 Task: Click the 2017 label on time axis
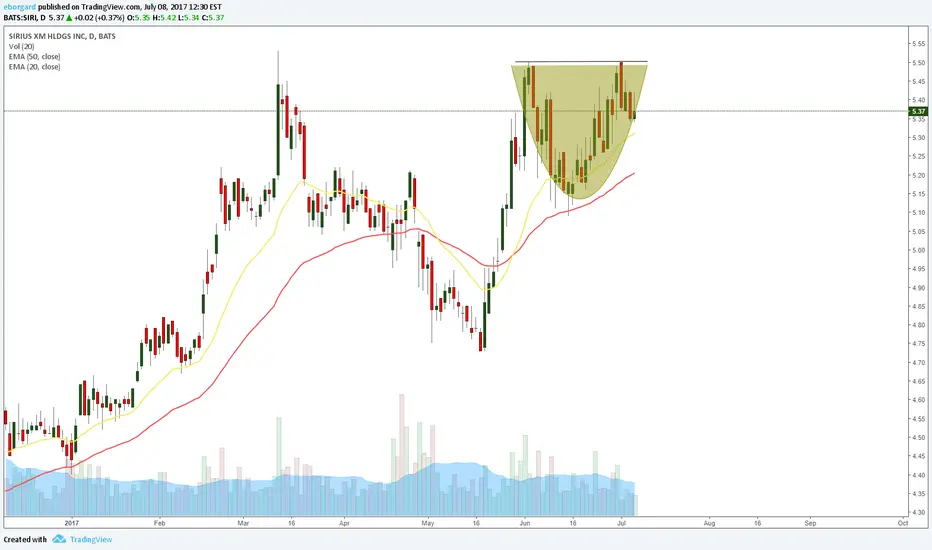pos(72,523)
